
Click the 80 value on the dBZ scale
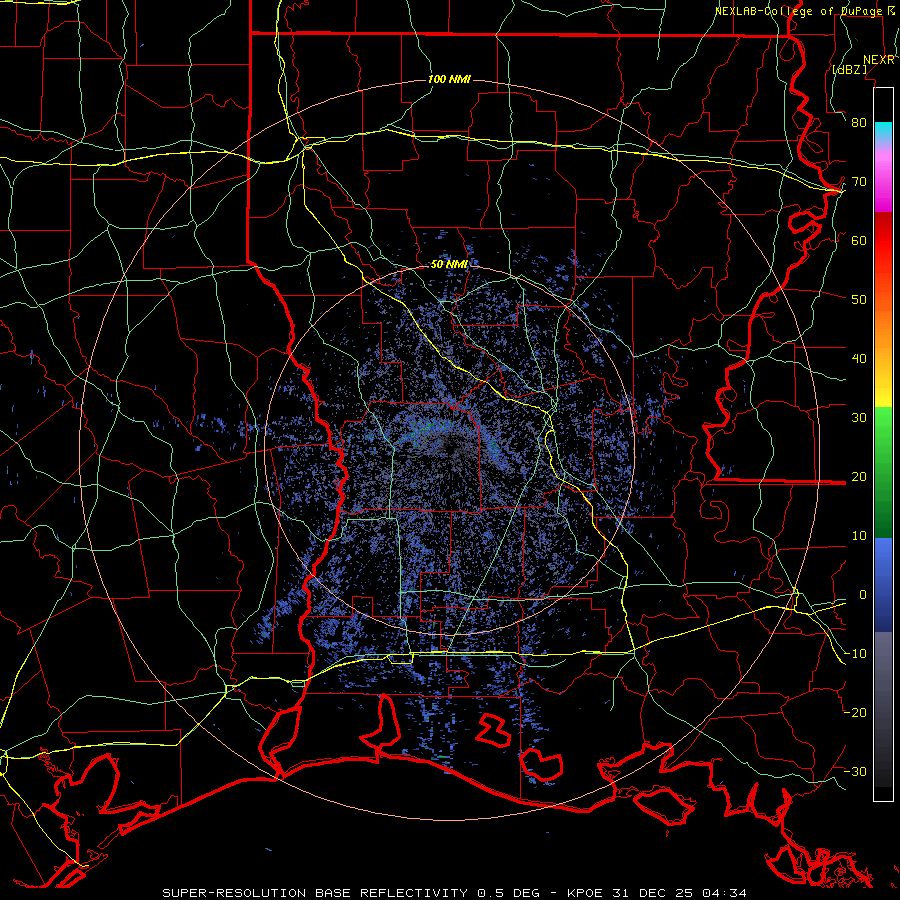(859, 122)
